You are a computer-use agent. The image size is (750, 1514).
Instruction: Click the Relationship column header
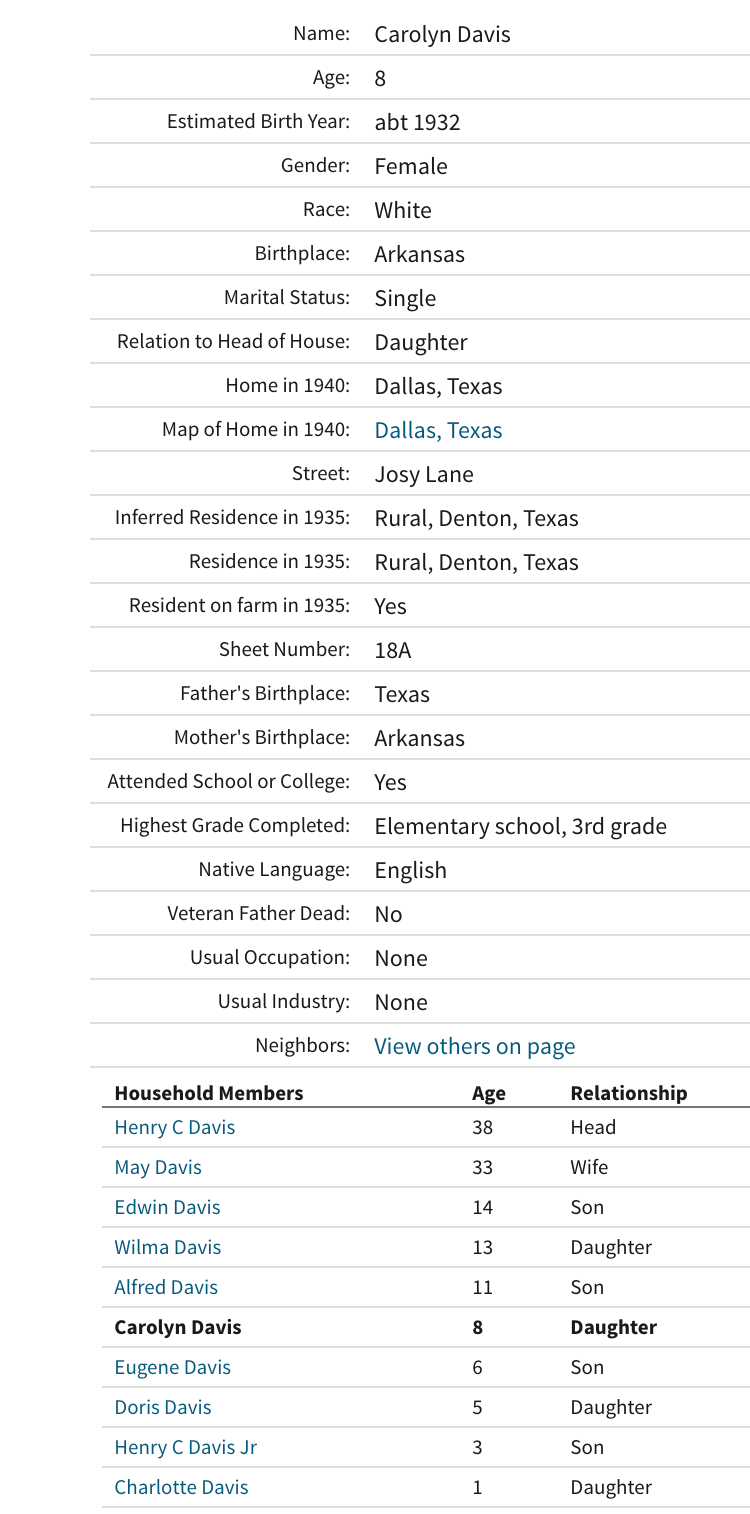(x=629, y=1093)
